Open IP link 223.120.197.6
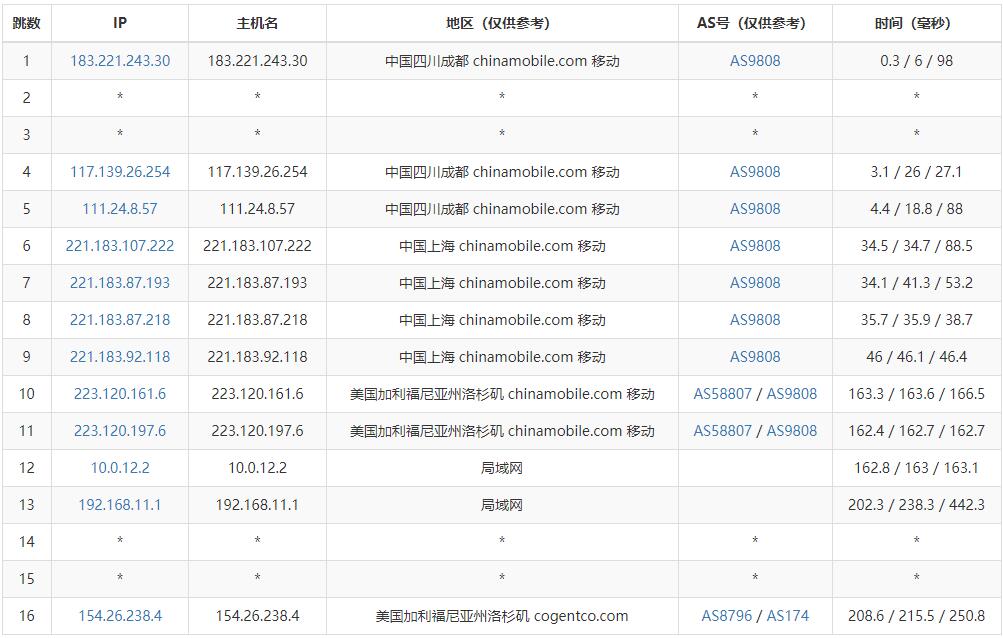The height and width of the screenshot is (638, 1003). click(x=120, y=431)
